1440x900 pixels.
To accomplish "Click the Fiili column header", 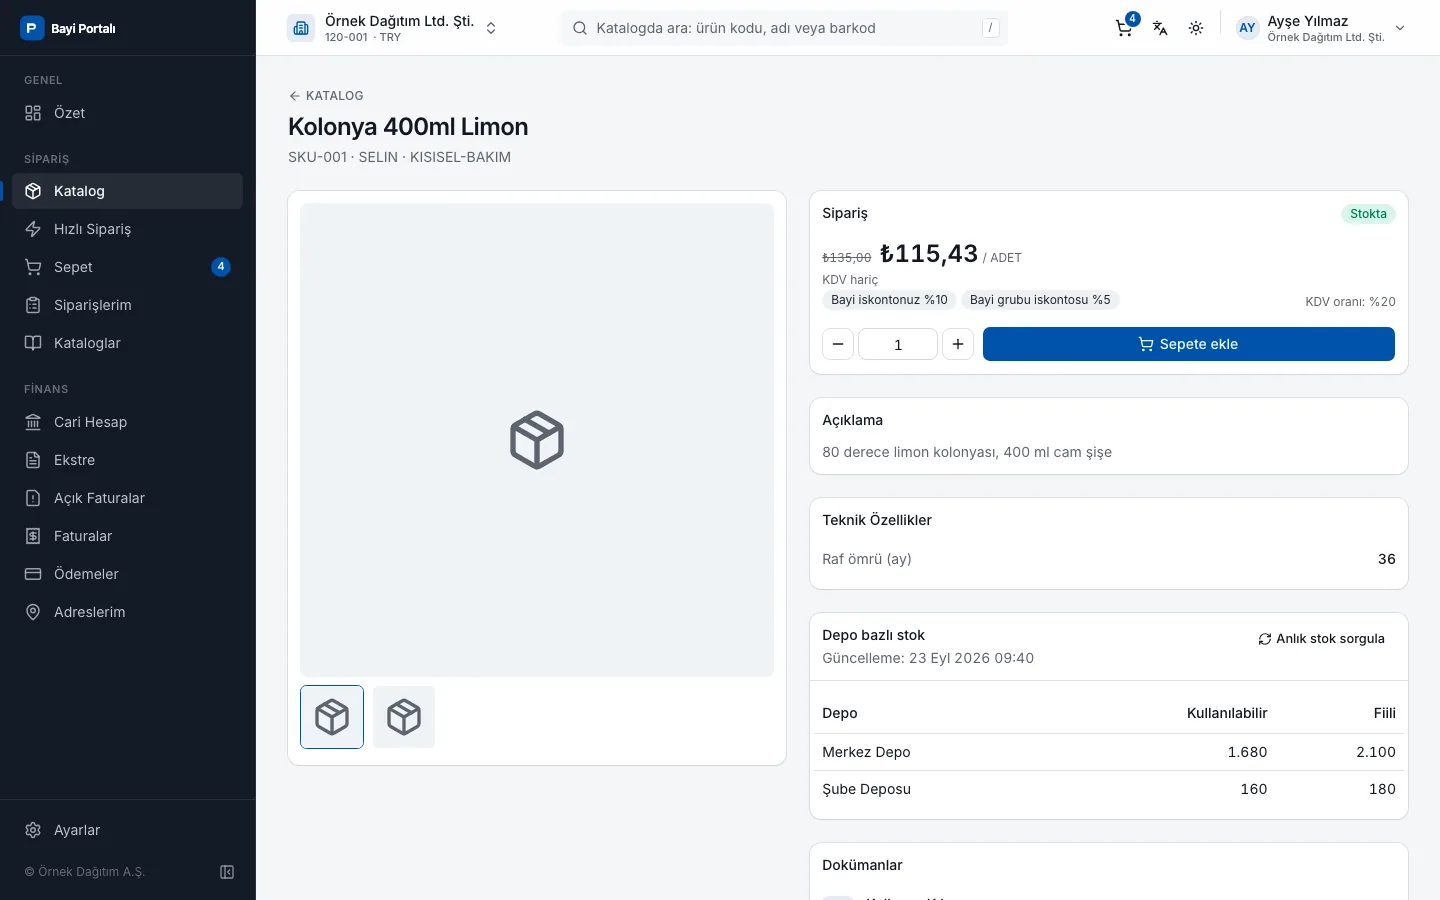I will 1385,713.
